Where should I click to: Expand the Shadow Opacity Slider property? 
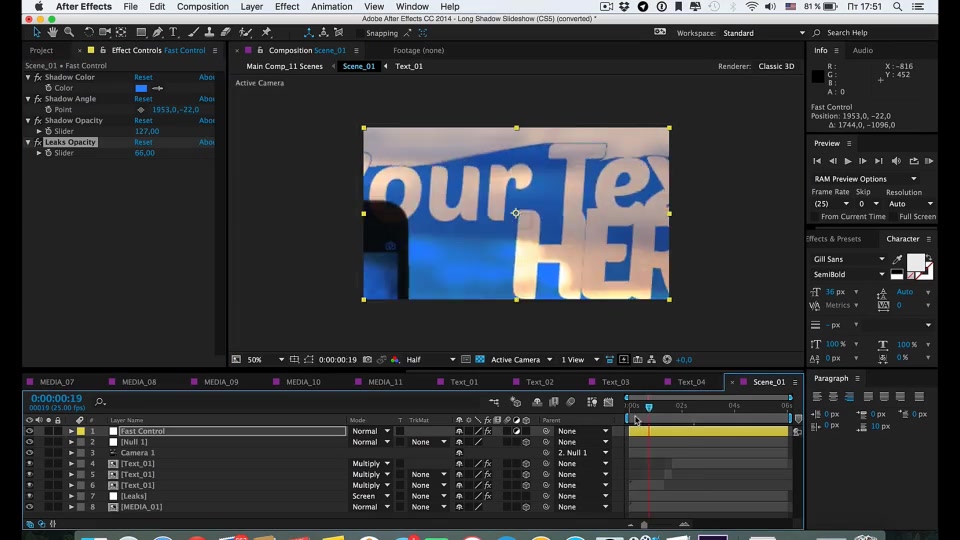(x=39, y=131)
